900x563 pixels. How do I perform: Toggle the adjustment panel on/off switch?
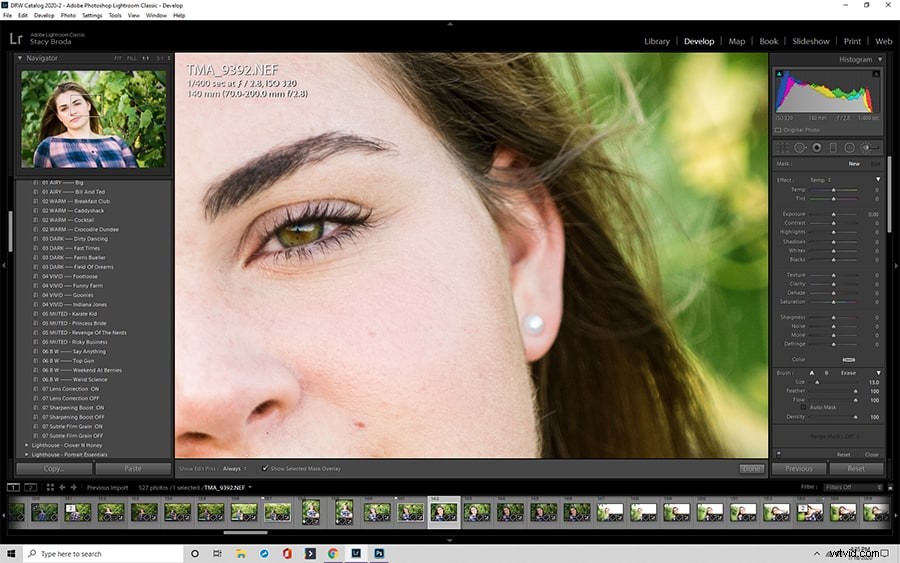[x=779, y=454]
